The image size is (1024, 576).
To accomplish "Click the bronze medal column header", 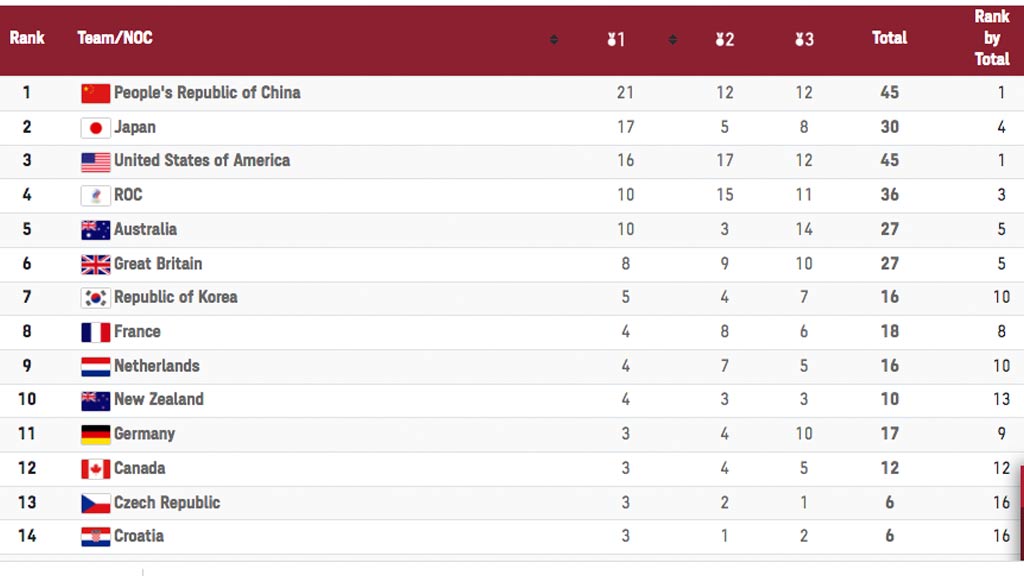I will [804, 39].
